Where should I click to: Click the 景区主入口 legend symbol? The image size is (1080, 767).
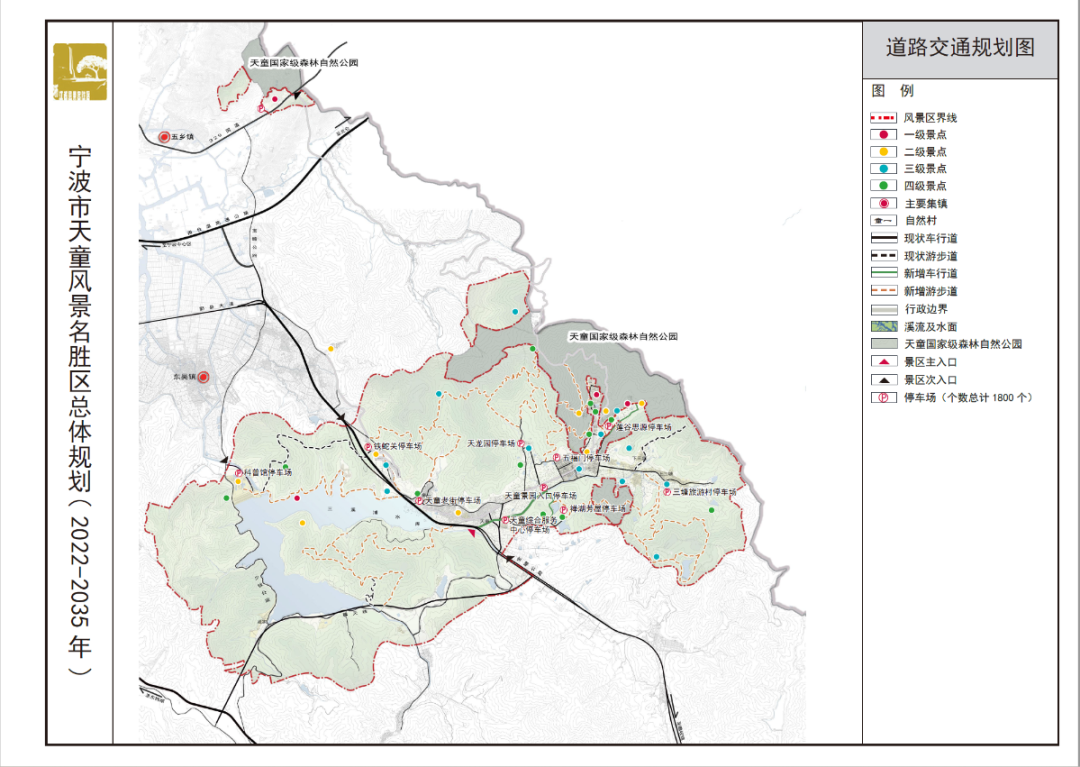pyautogui.click(x=884, y=361)
